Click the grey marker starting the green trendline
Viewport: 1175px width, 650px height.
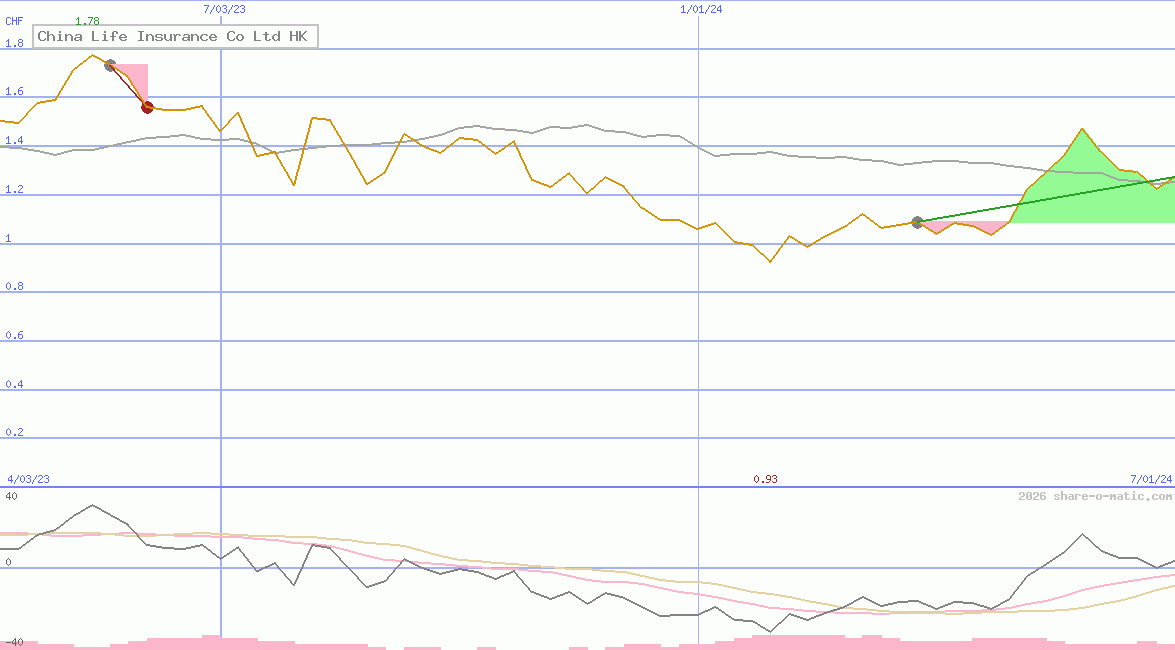pos(917,222)
